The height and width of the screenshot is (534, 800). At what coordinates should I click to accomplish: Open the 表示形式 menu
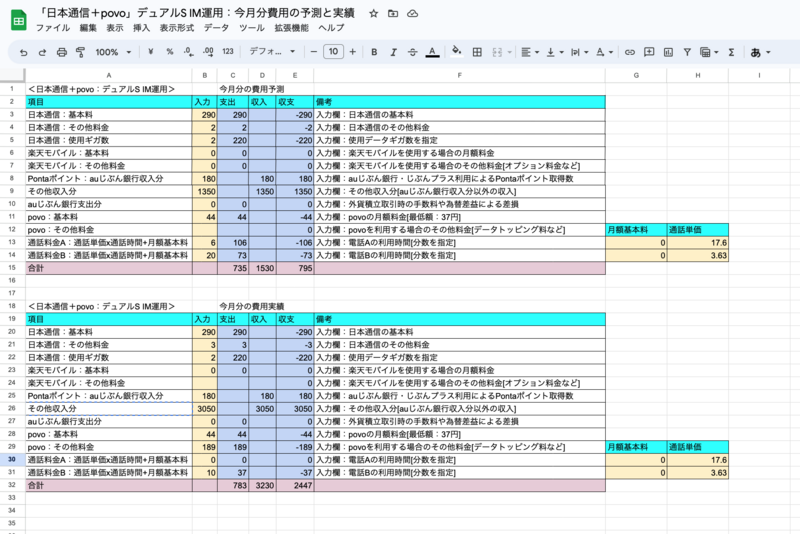pyautogui.click(x=177, y=28)
